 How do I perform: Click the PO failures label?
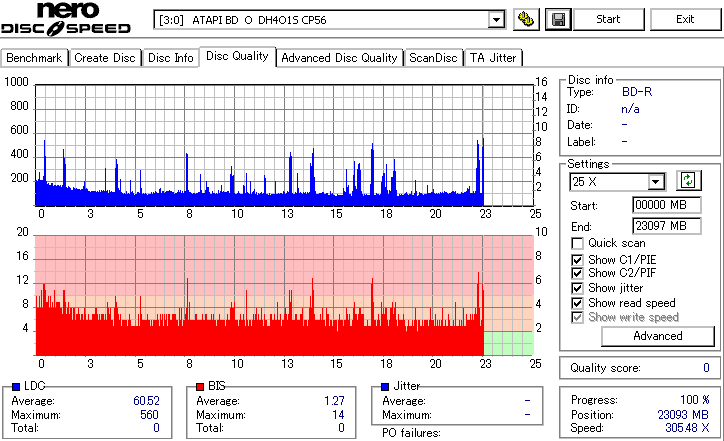coord(411,433)
